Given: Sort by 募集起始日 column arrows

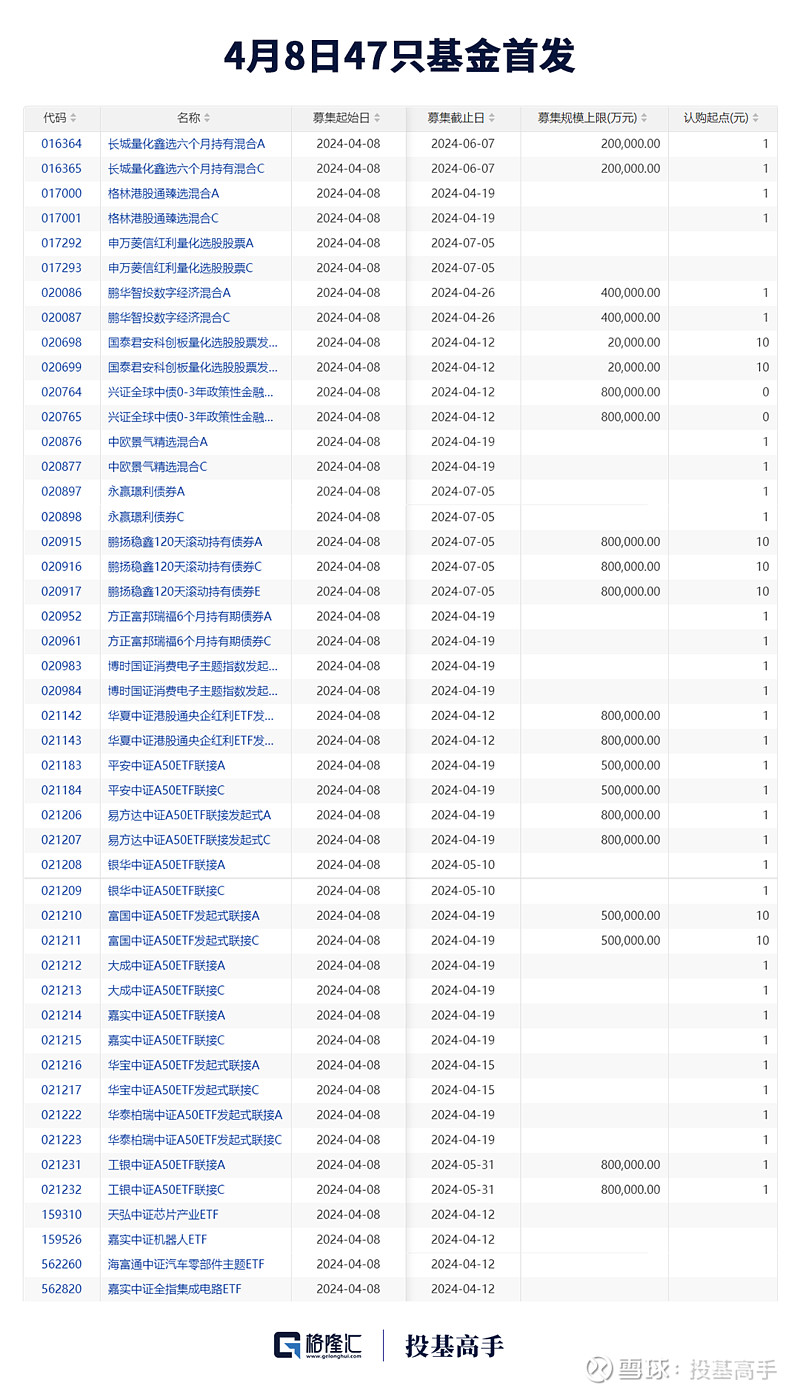Looking at the screenshot, I should coord(378,119).
